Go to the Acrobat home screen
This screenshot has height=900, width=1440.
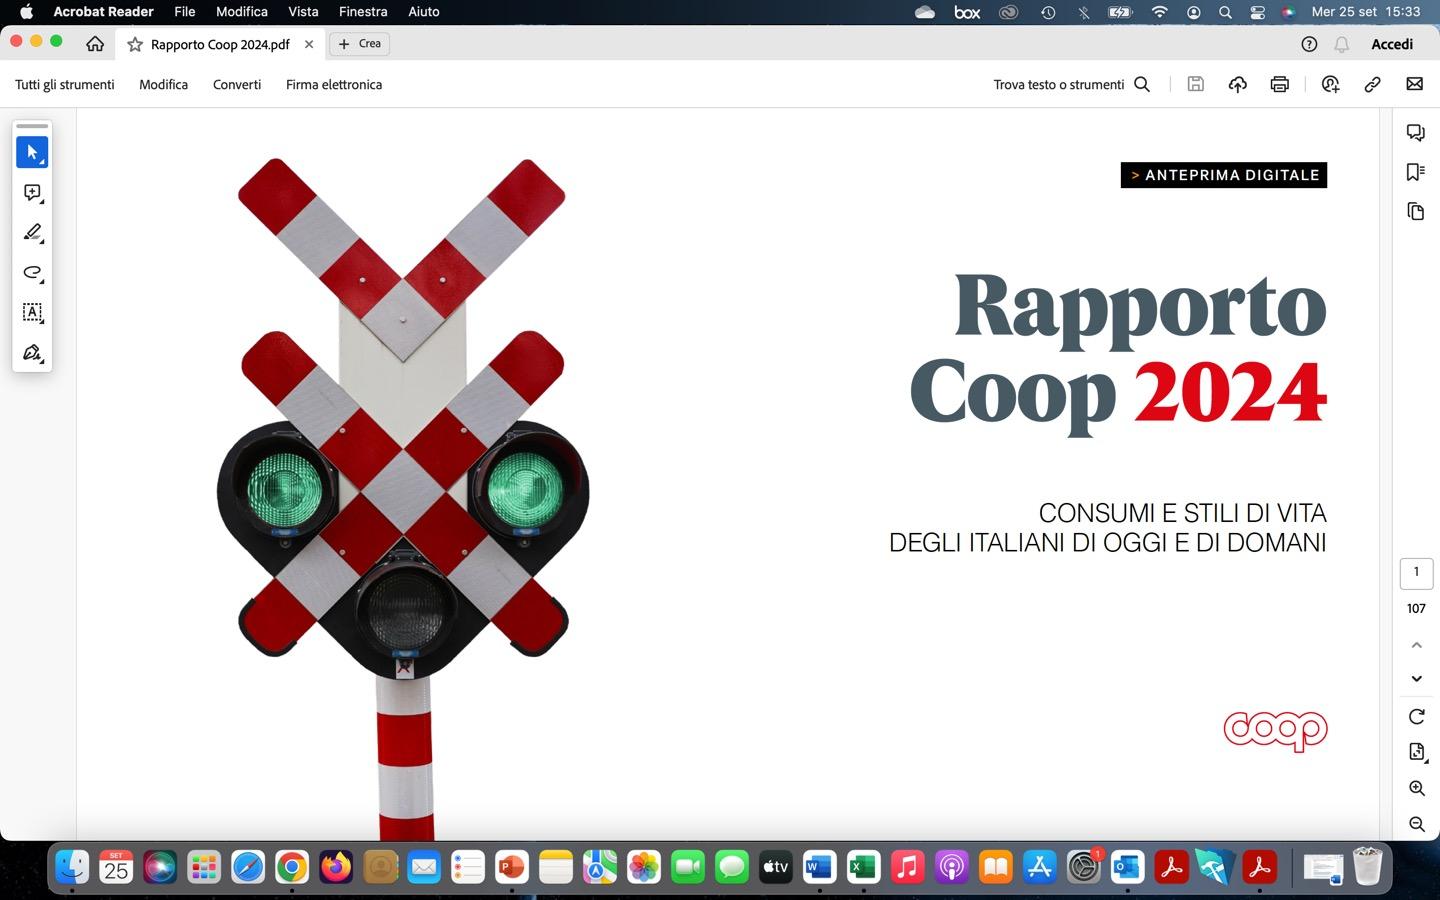tap(95, 44)
